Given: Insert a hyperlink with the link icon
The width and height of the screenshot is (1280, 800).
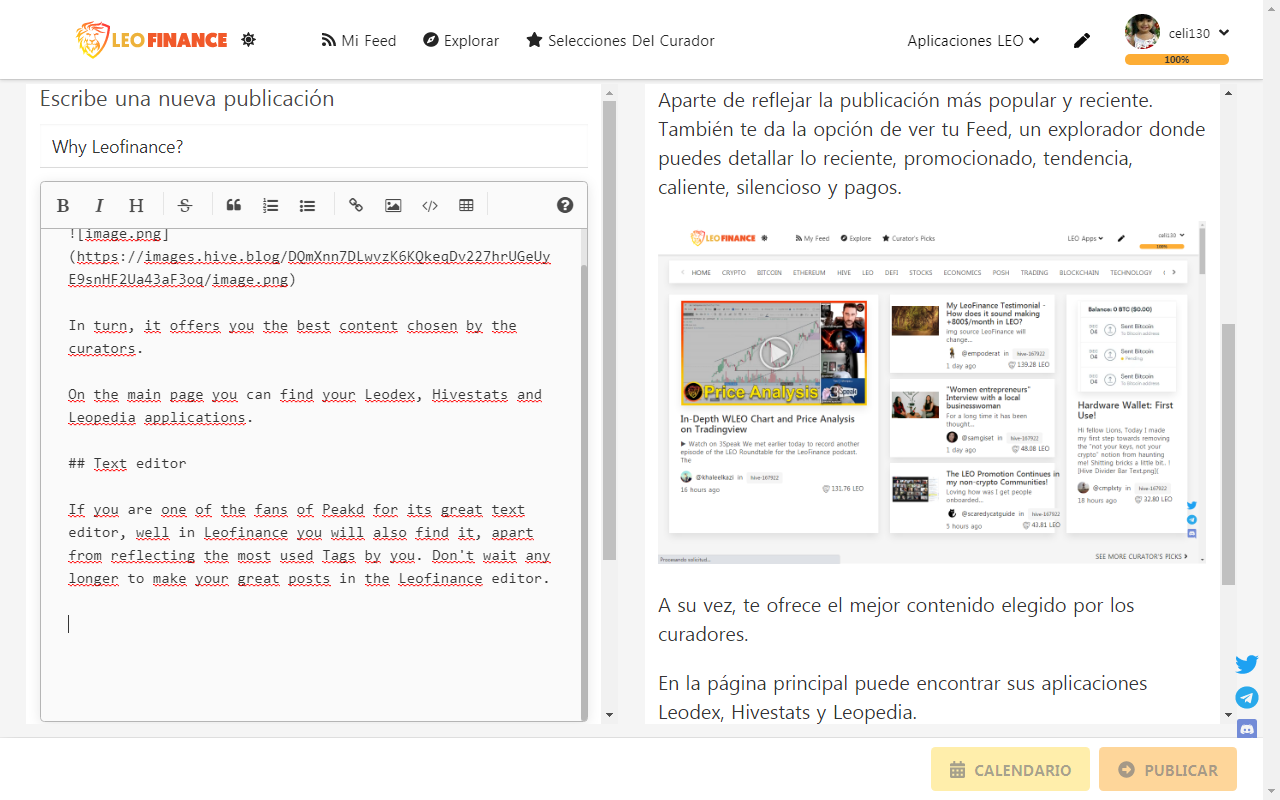Looking at the screenshot, I should [x=356, y=205].
